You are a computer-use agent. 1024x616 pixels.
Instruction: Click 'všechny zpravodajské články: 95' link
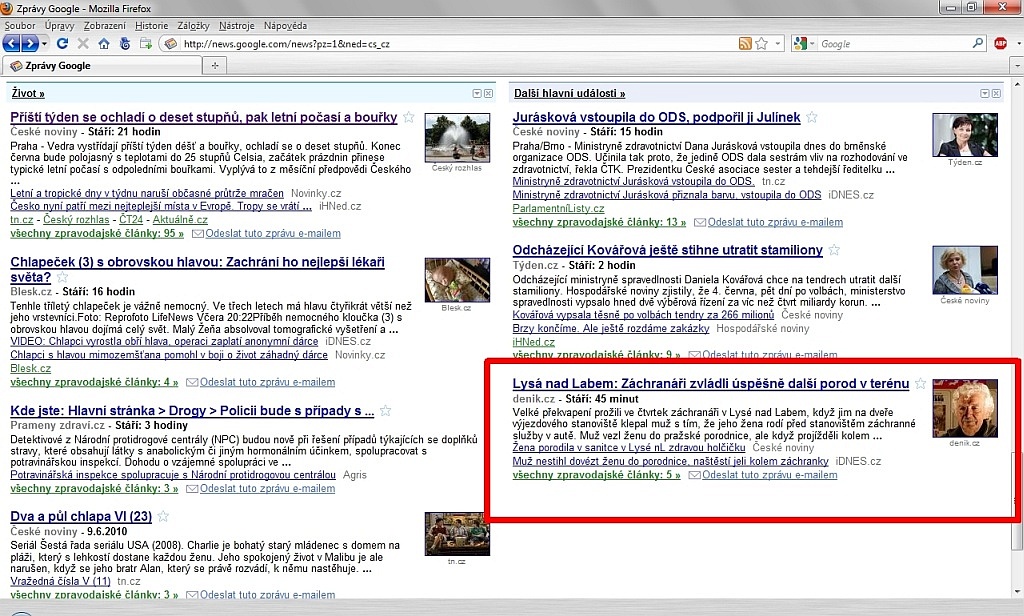point(97,234)
